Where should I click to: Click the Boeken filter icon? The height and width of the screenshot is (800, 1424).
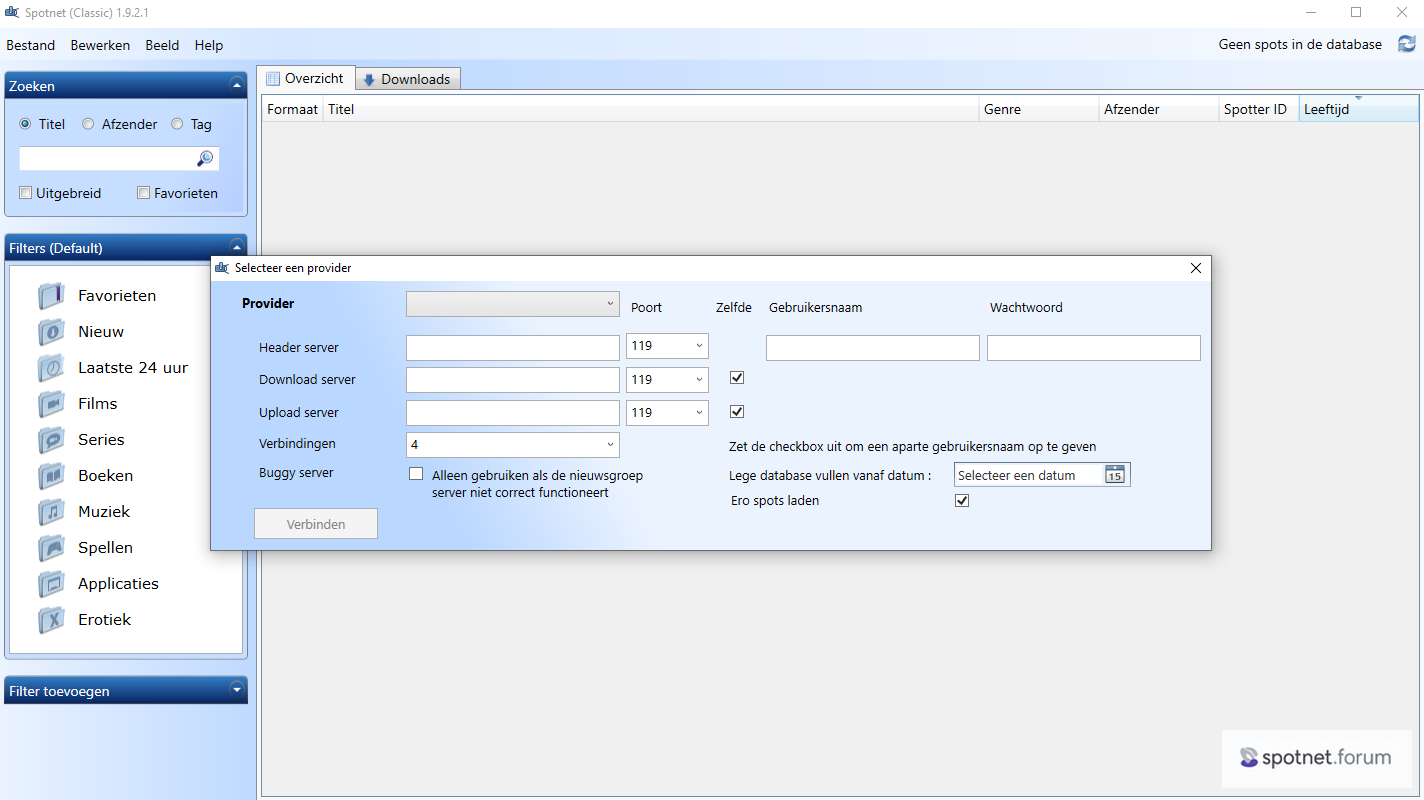click(51, 475)
